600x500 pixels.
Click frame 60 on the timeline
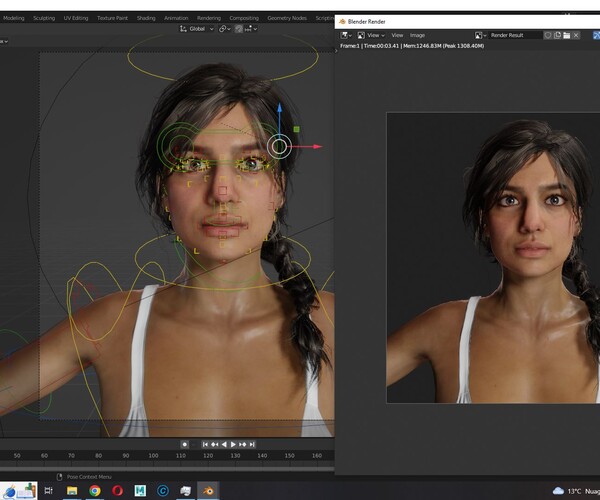point(44,456)
